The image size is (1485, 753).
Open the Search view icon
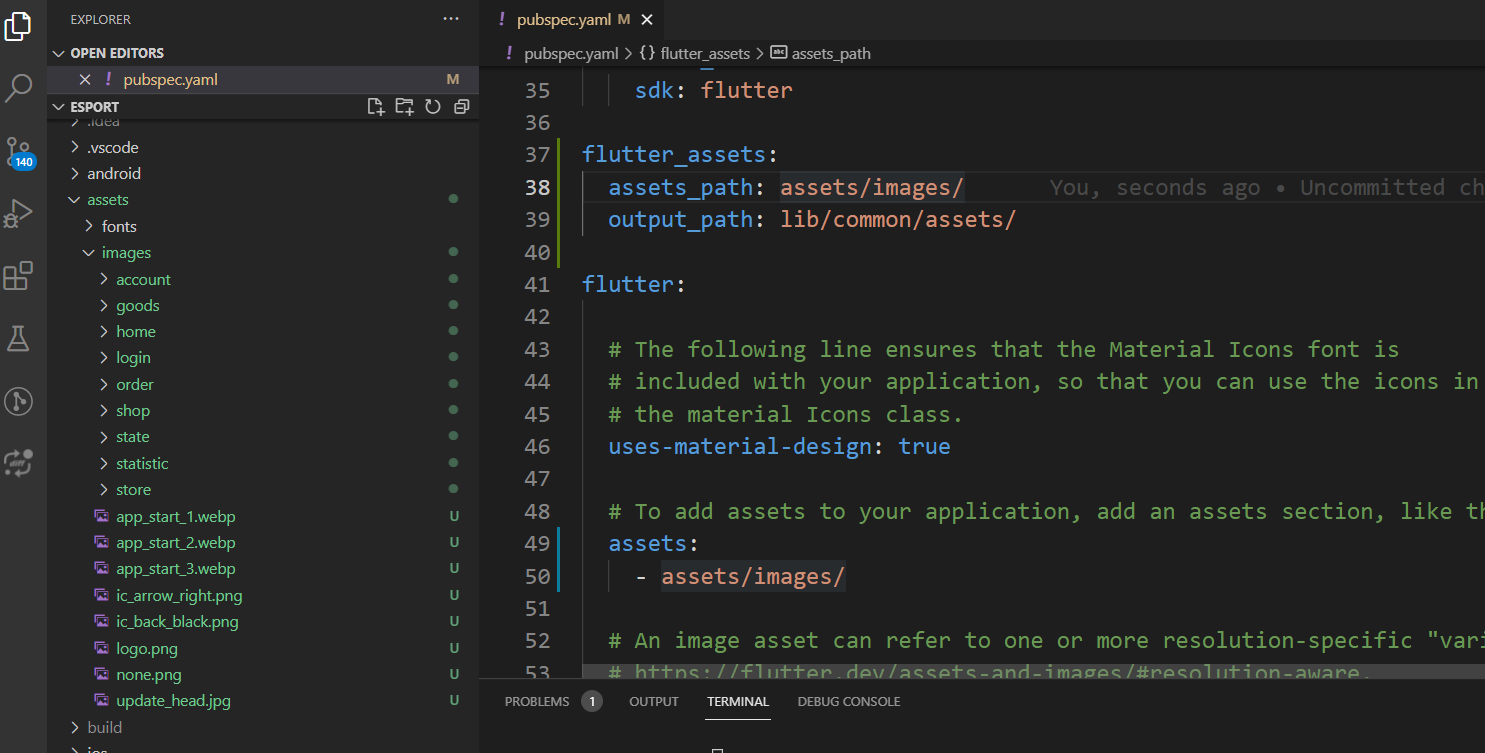tap(18, 88)
